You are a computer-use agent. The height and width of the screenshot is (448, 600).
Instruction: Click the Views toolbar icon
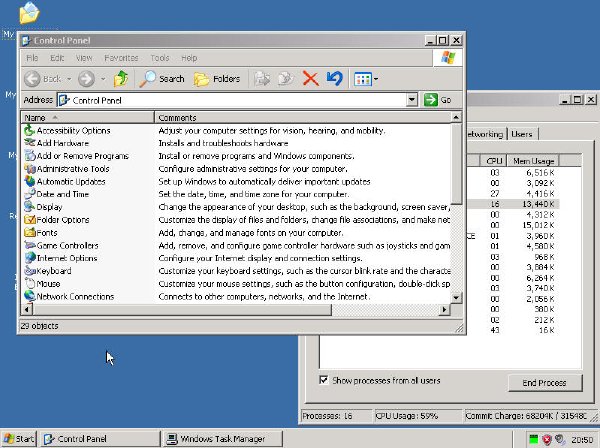362,79
